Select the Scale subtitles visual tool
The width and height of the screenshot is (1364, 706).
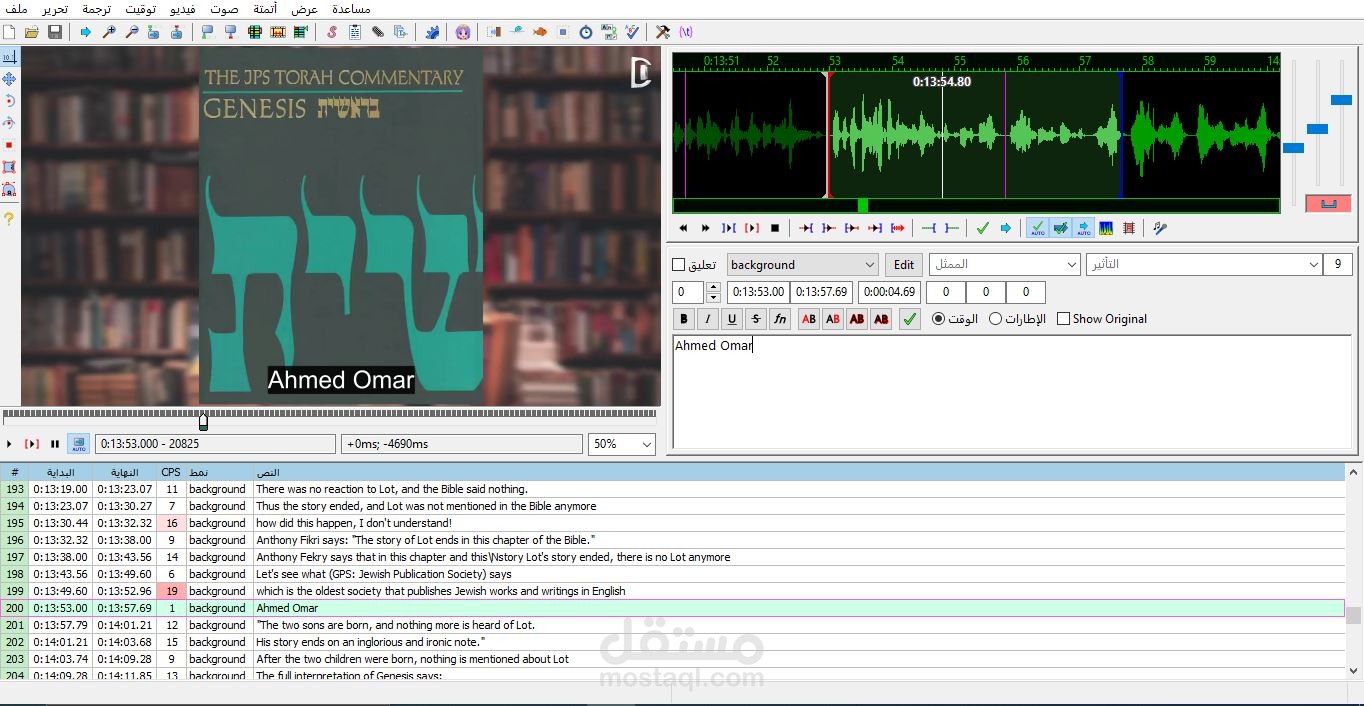pos(9,145)
